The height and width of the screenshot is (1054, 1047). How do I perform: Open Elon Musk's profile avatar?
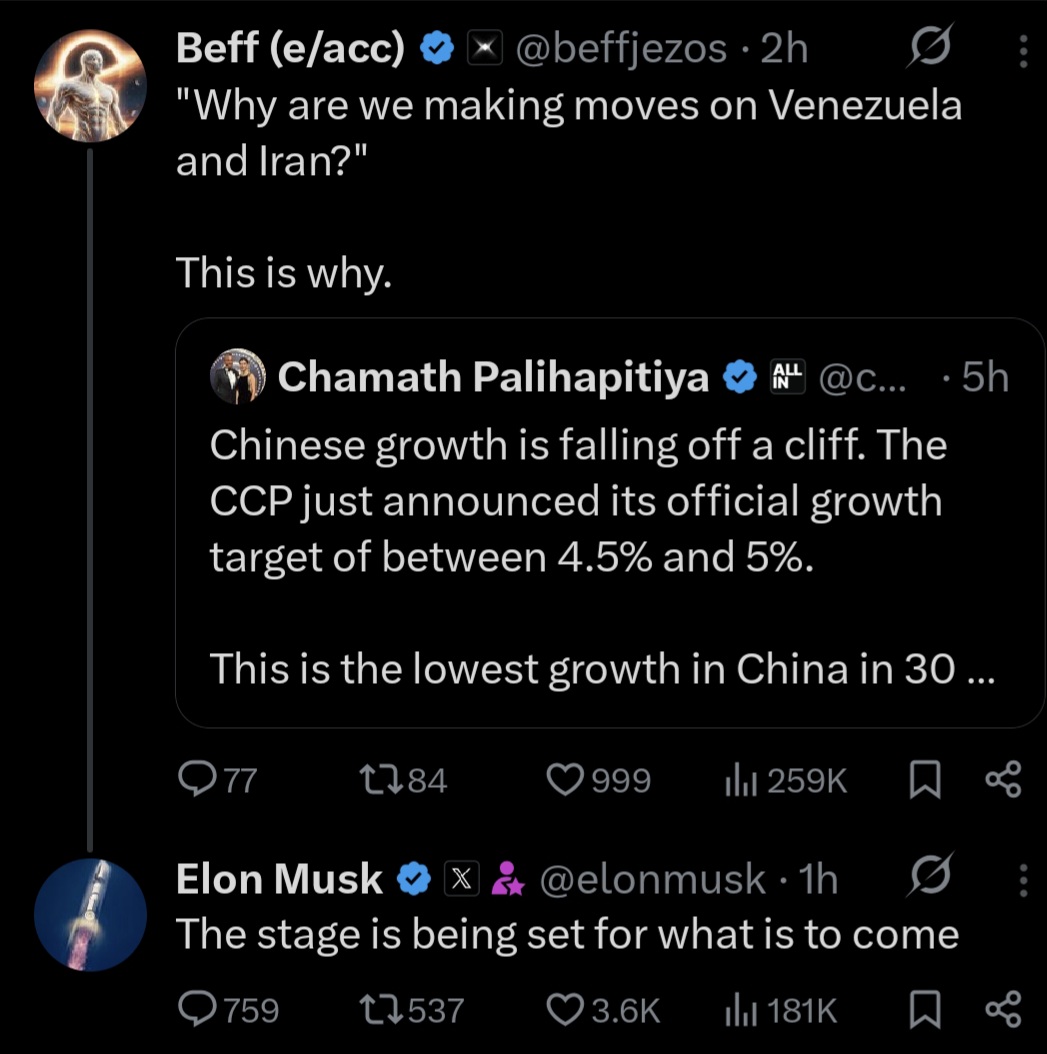point(90,914)
